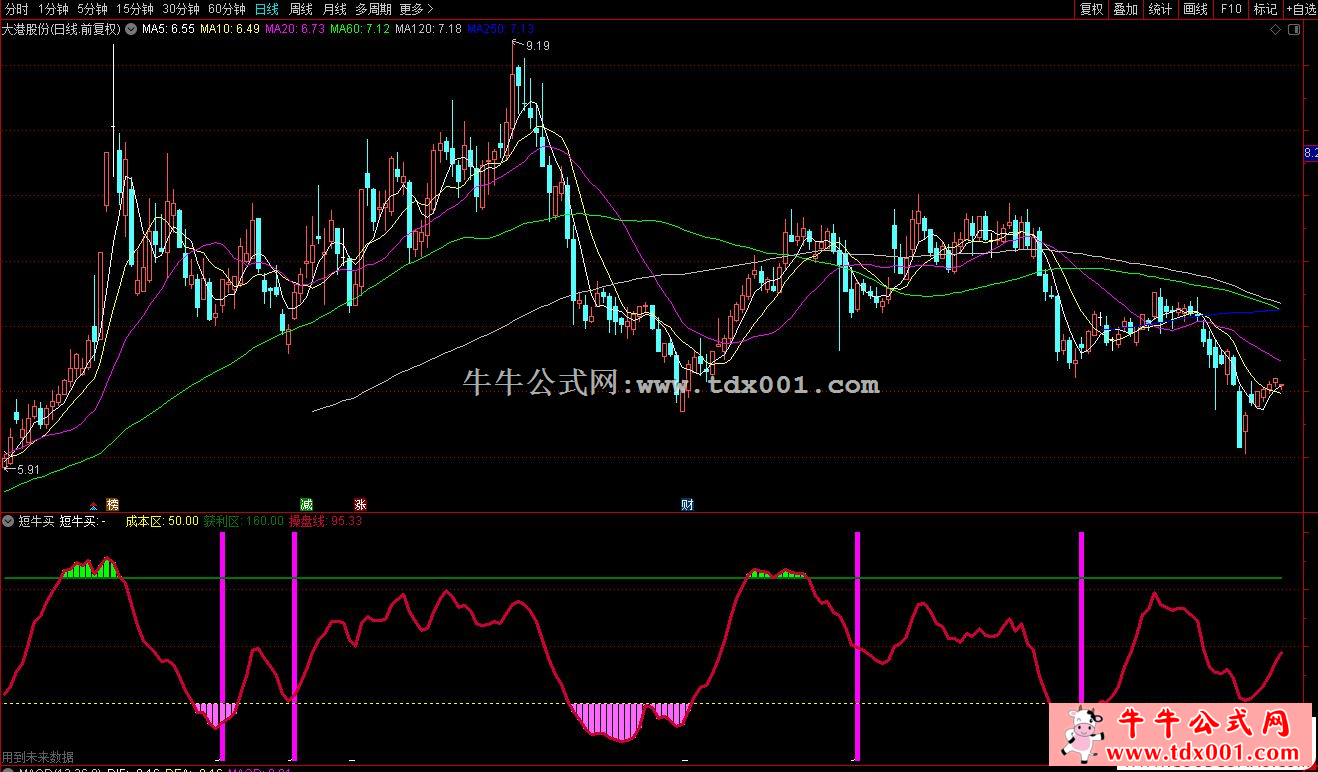Click the 用到未来数据 notice text
1318x772 pixels.
point(38,757)
